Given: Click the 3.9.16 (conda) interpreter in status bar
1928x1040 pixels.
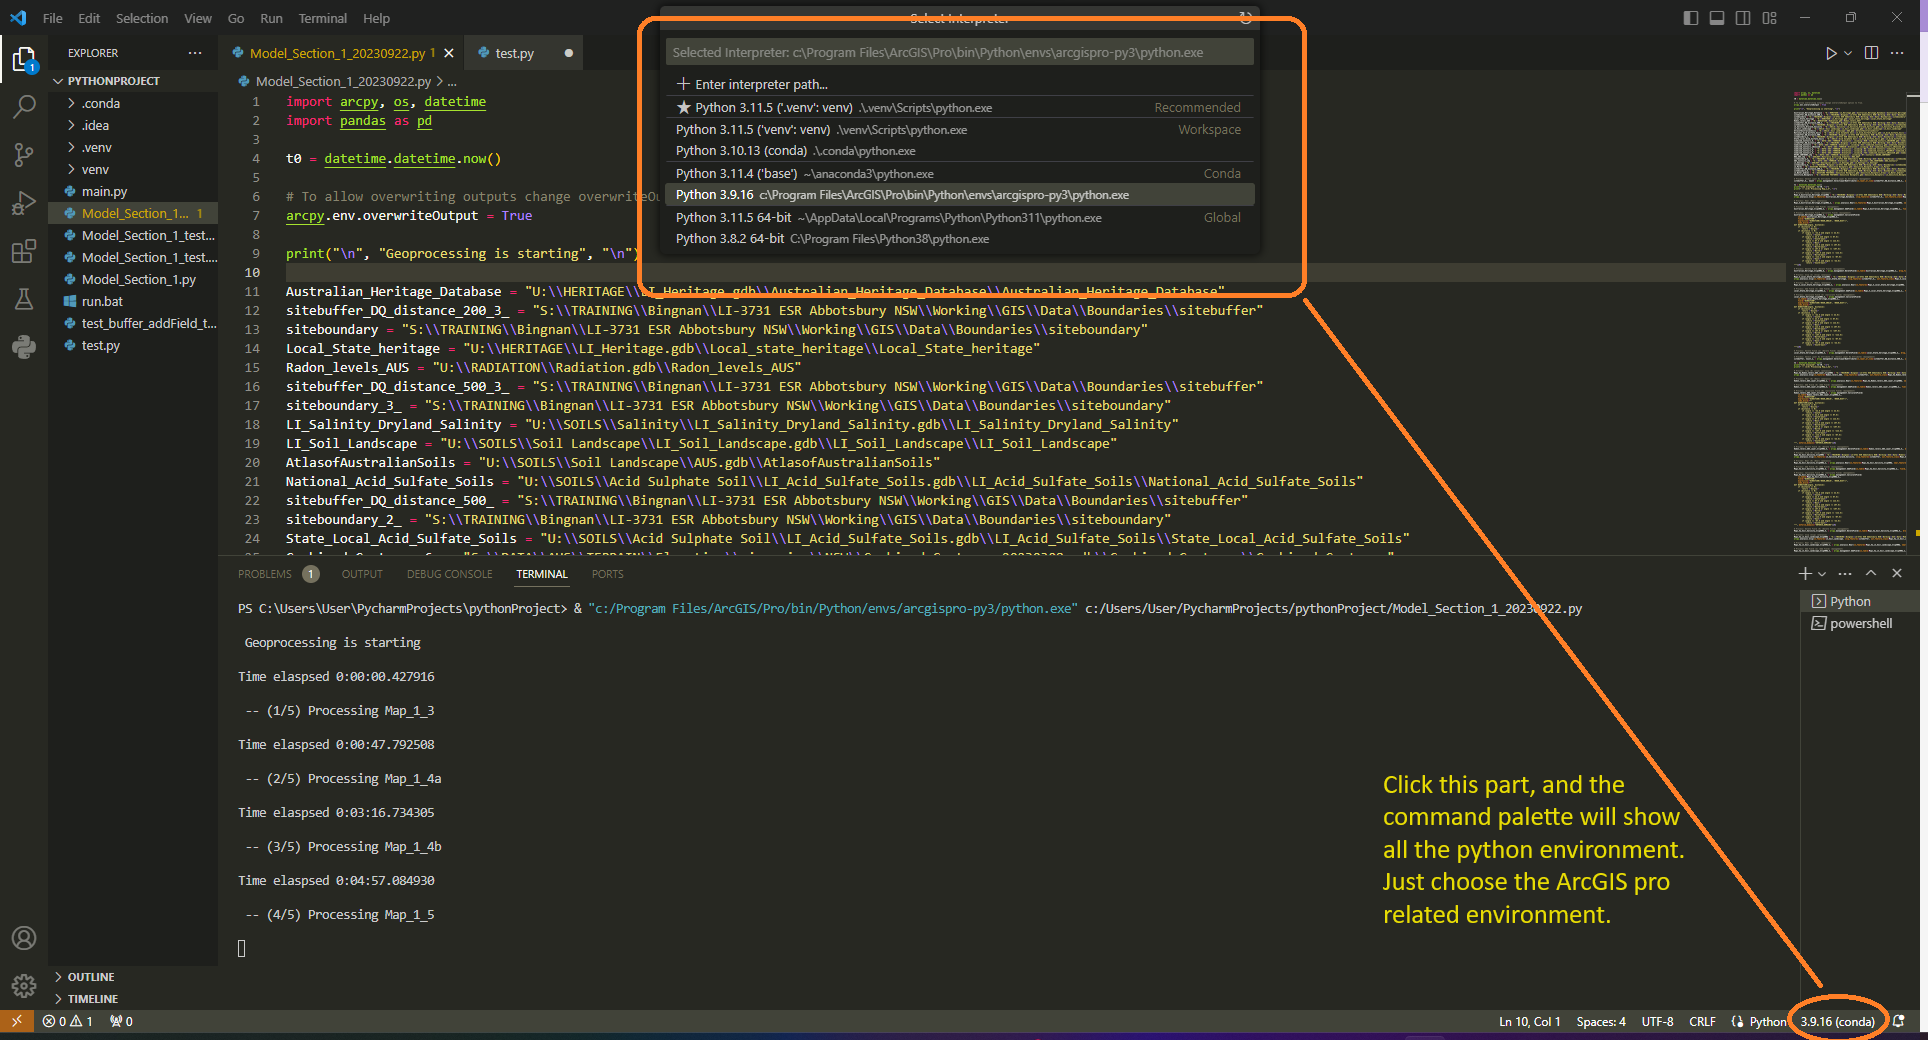Looking at the screenshot, I should (x=1837, y=1021).
